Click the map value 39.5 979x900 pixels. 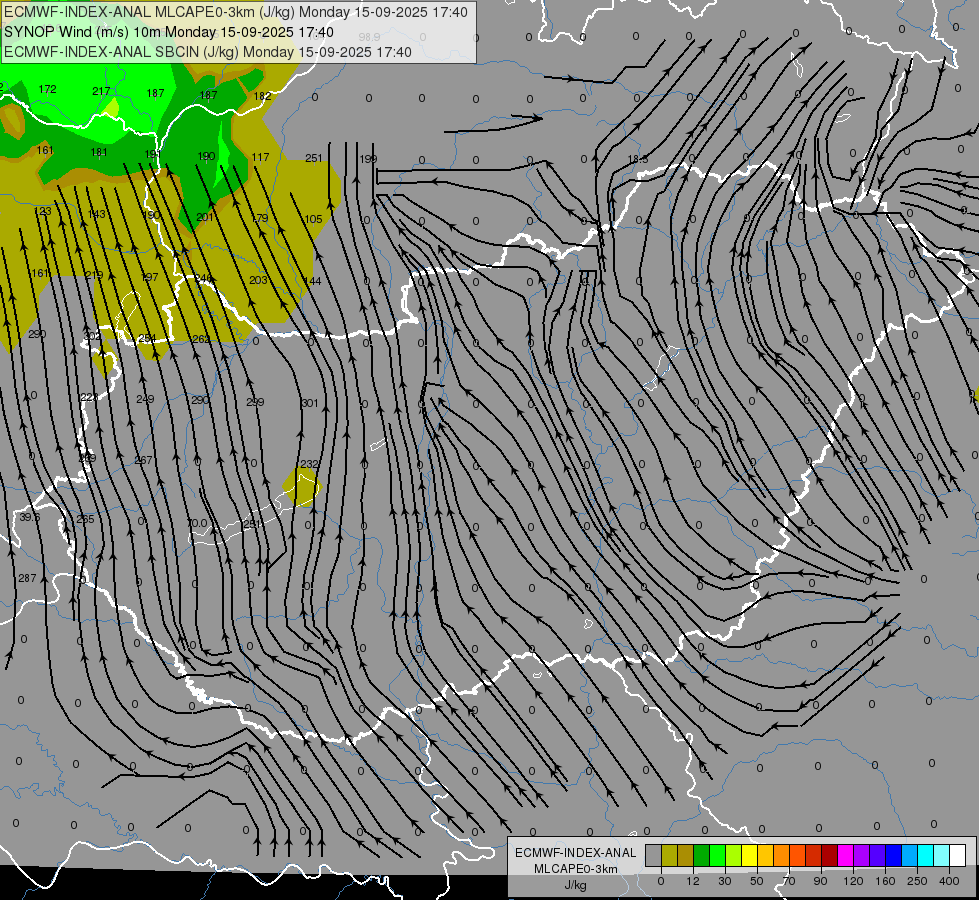[x=29, y=517]
